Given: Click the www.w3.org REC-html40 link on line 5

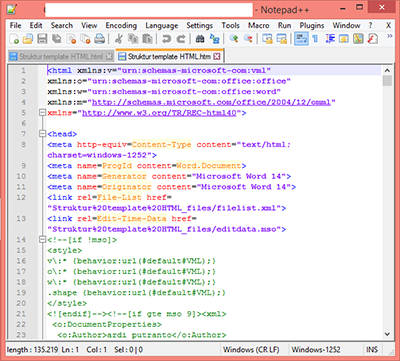Looking at the screenshot, I should coord(159,113).
